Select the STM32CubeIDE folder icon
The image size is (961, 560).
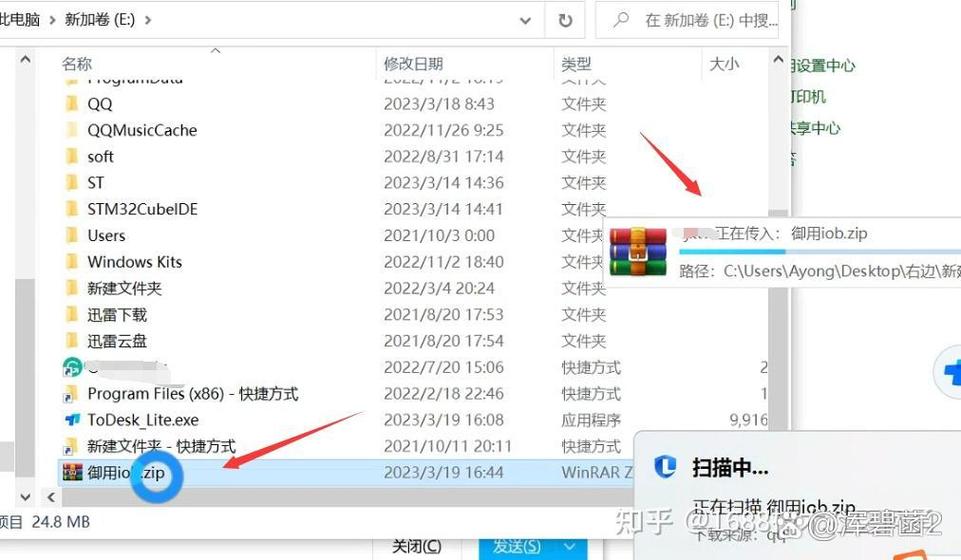coord(72,208)
